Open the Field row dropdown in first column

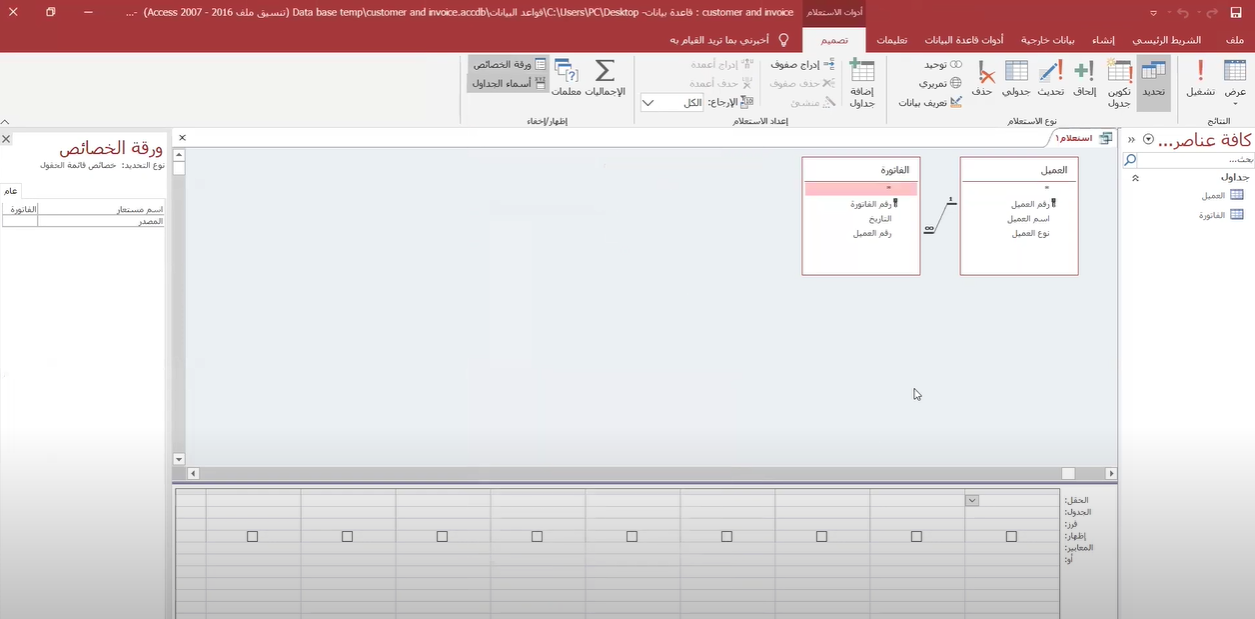point(971,500)
